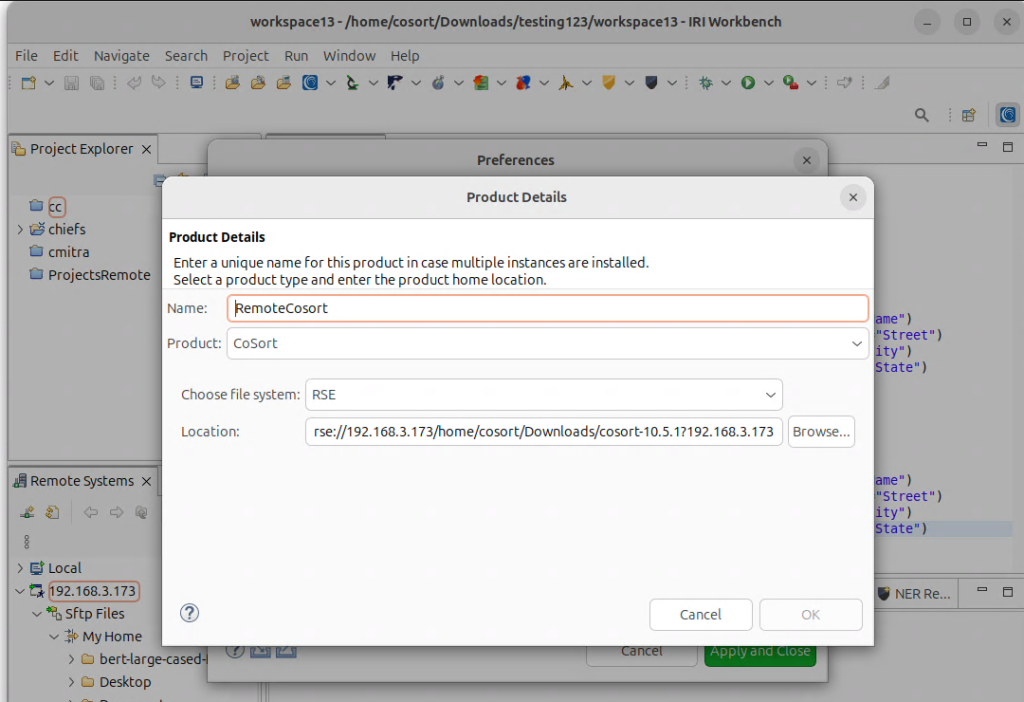Open the Product dropdown showing CoSort
Viewport: 1024px width, 702px height.
pyautogui.click(x=547, y=343)
